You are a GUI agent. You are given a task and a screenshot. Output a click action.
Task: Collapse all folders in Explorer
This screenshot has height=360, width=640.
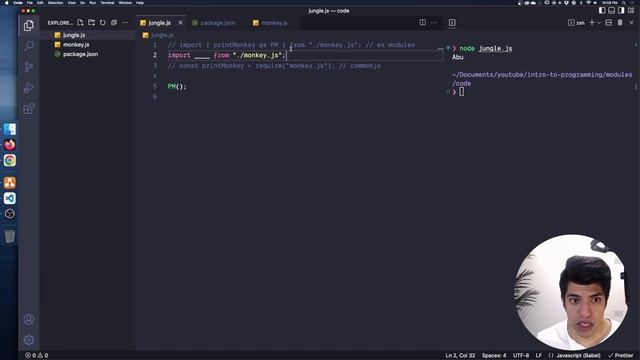114,23
